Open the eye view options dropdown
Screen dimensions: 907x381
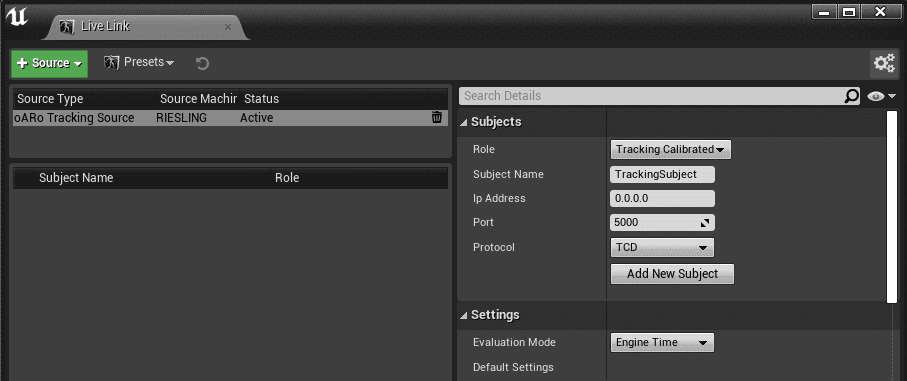coord(881,96)
